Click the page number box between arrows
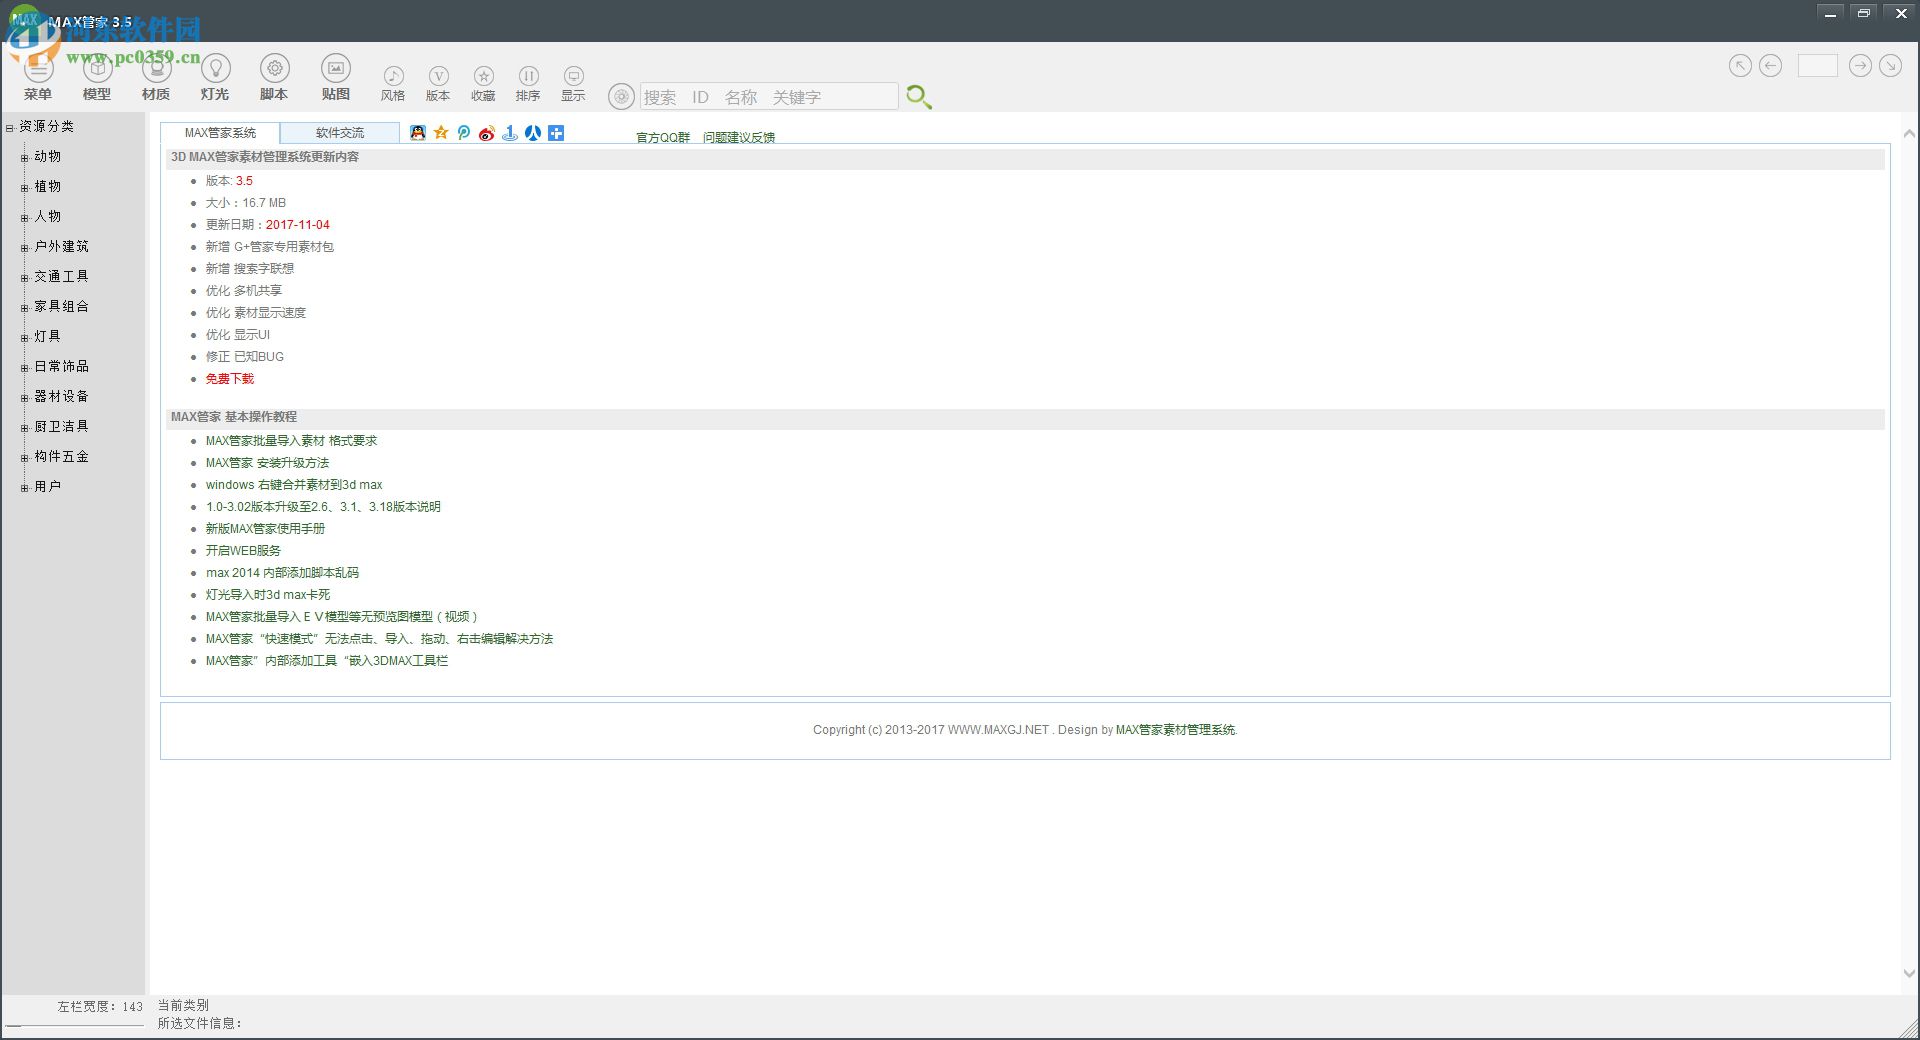 tap(1817, 66)
